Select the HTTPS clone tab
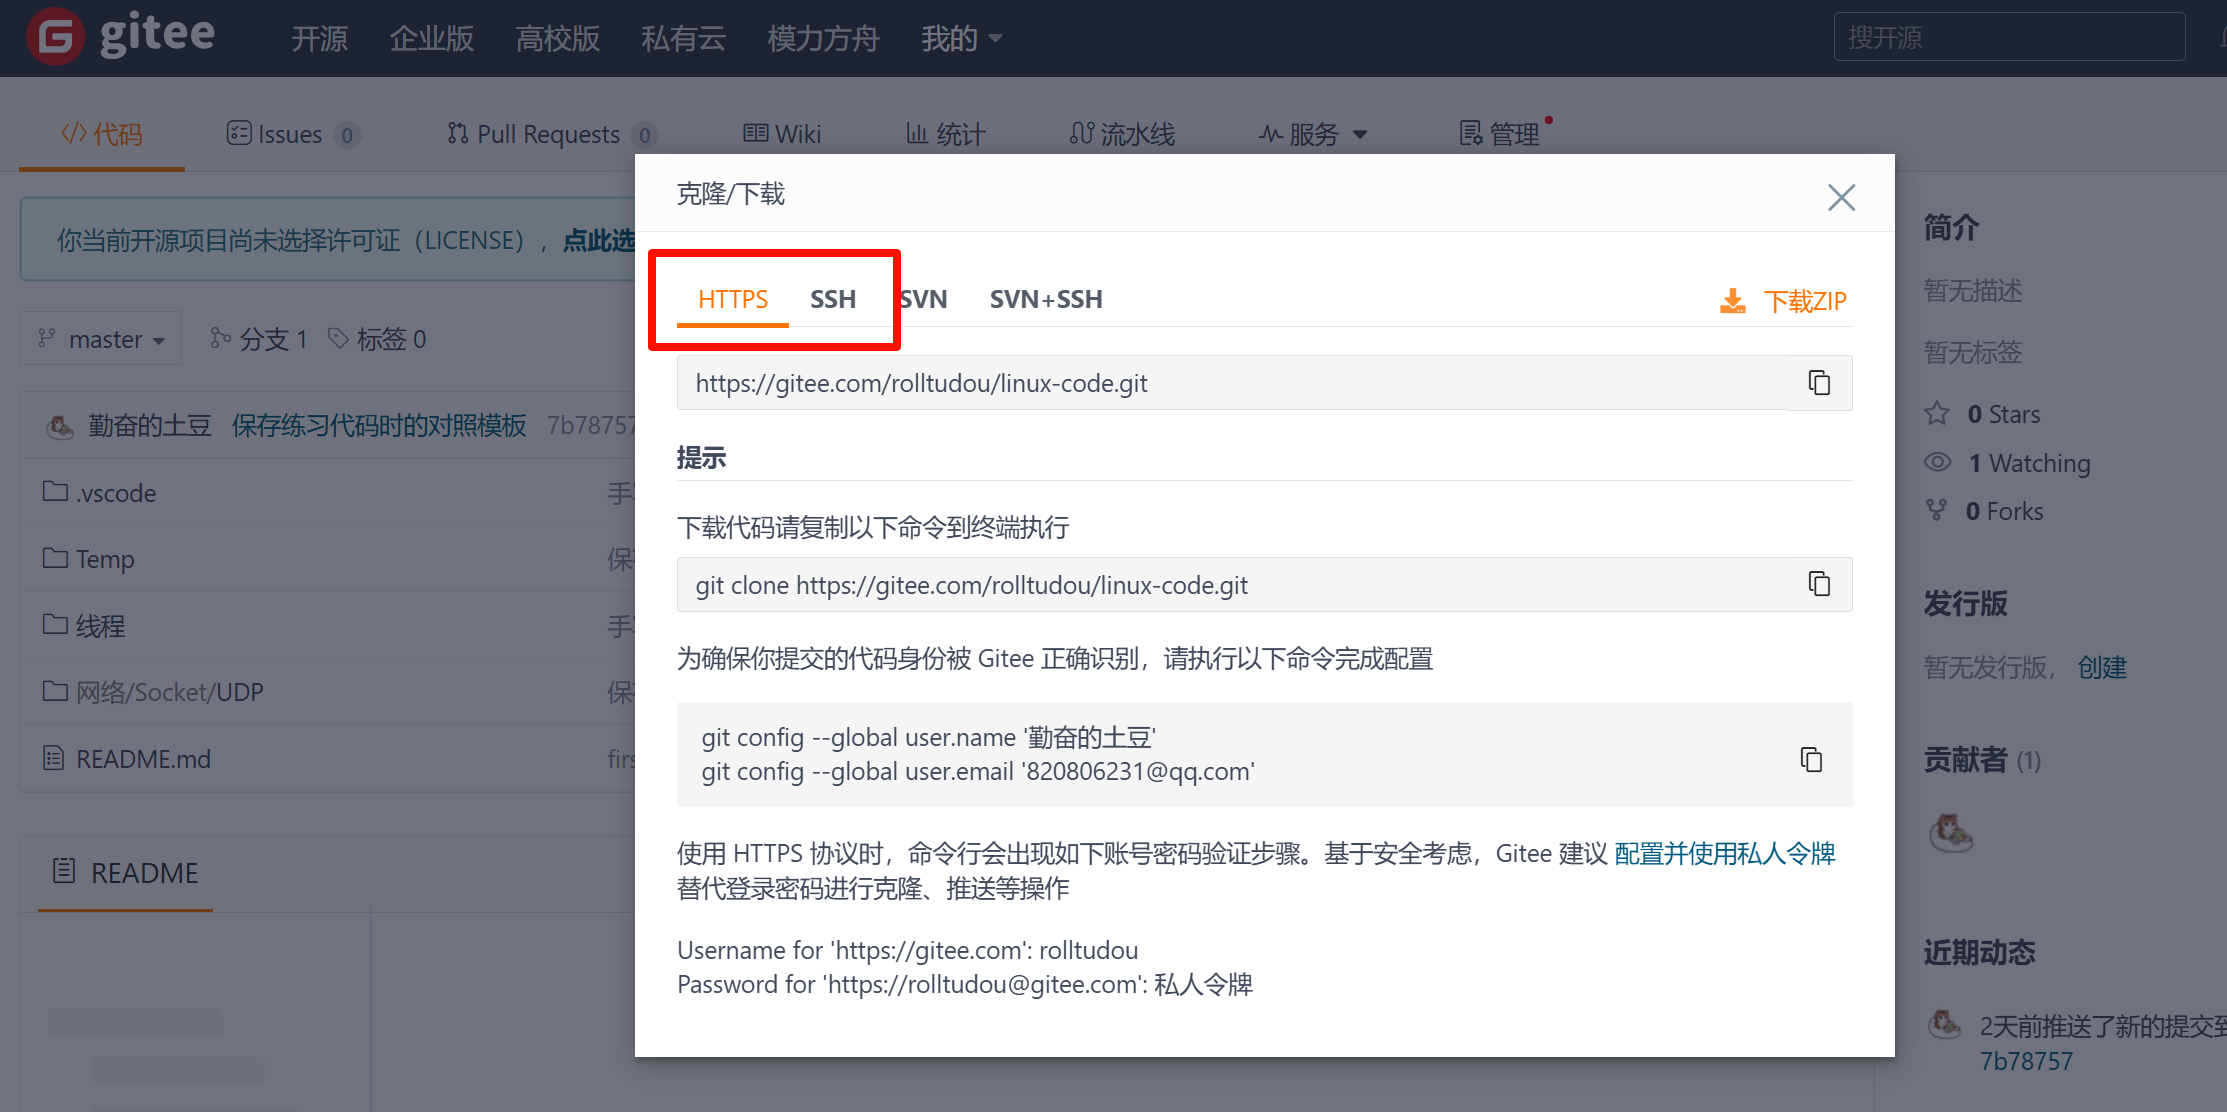 (733, 299)
